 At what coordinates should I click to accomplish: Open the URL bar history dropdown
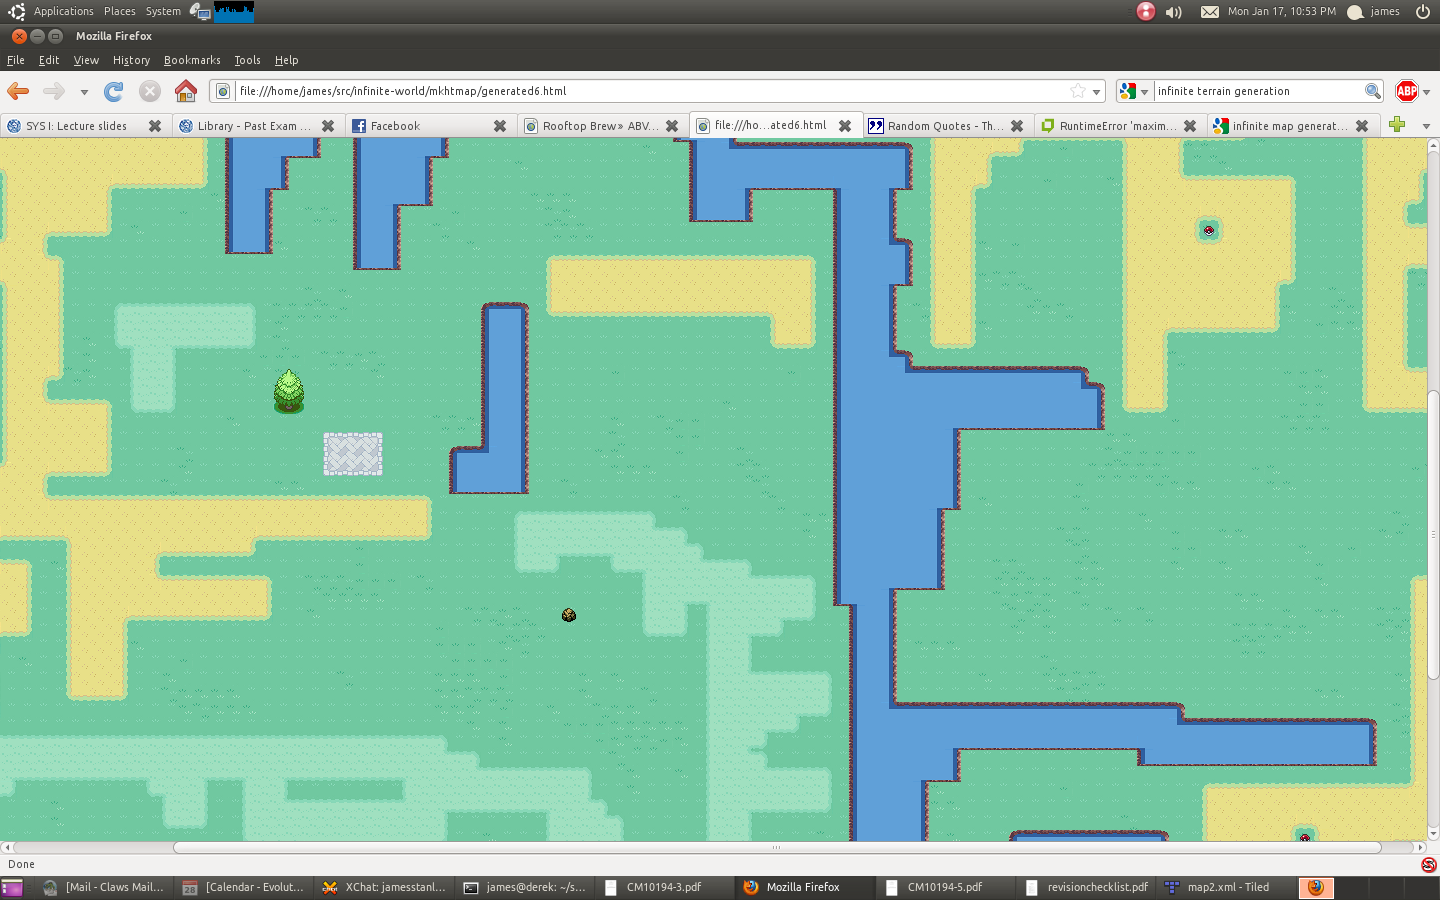1097,92
